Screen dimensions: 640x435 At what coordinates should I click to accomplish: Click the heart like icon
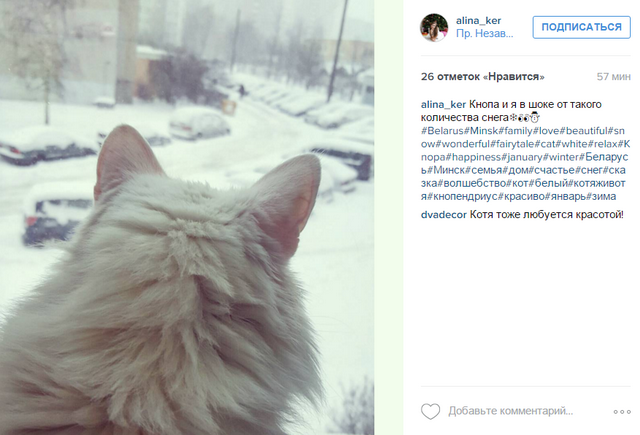(430, 411)
